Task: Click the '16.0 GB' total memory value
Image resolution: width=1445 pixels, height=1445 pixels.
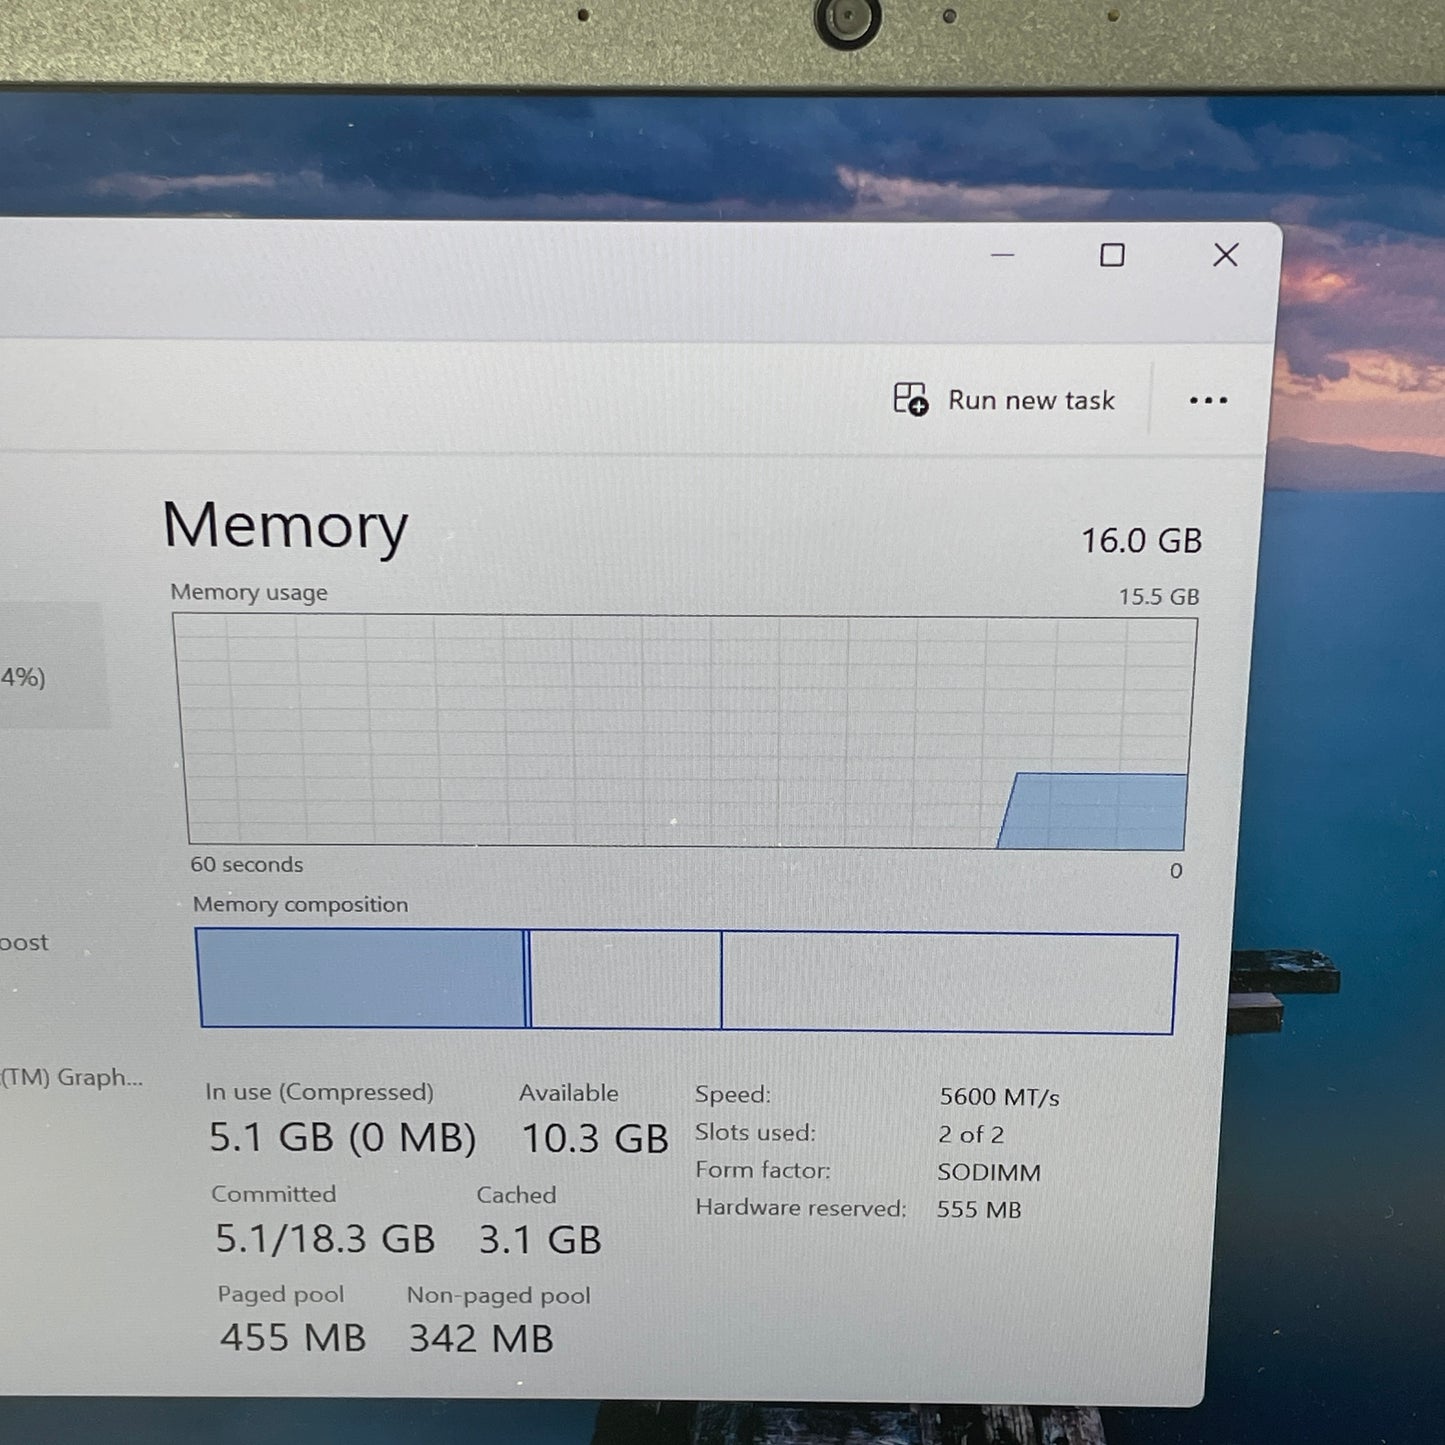Action: [1141, 541]
